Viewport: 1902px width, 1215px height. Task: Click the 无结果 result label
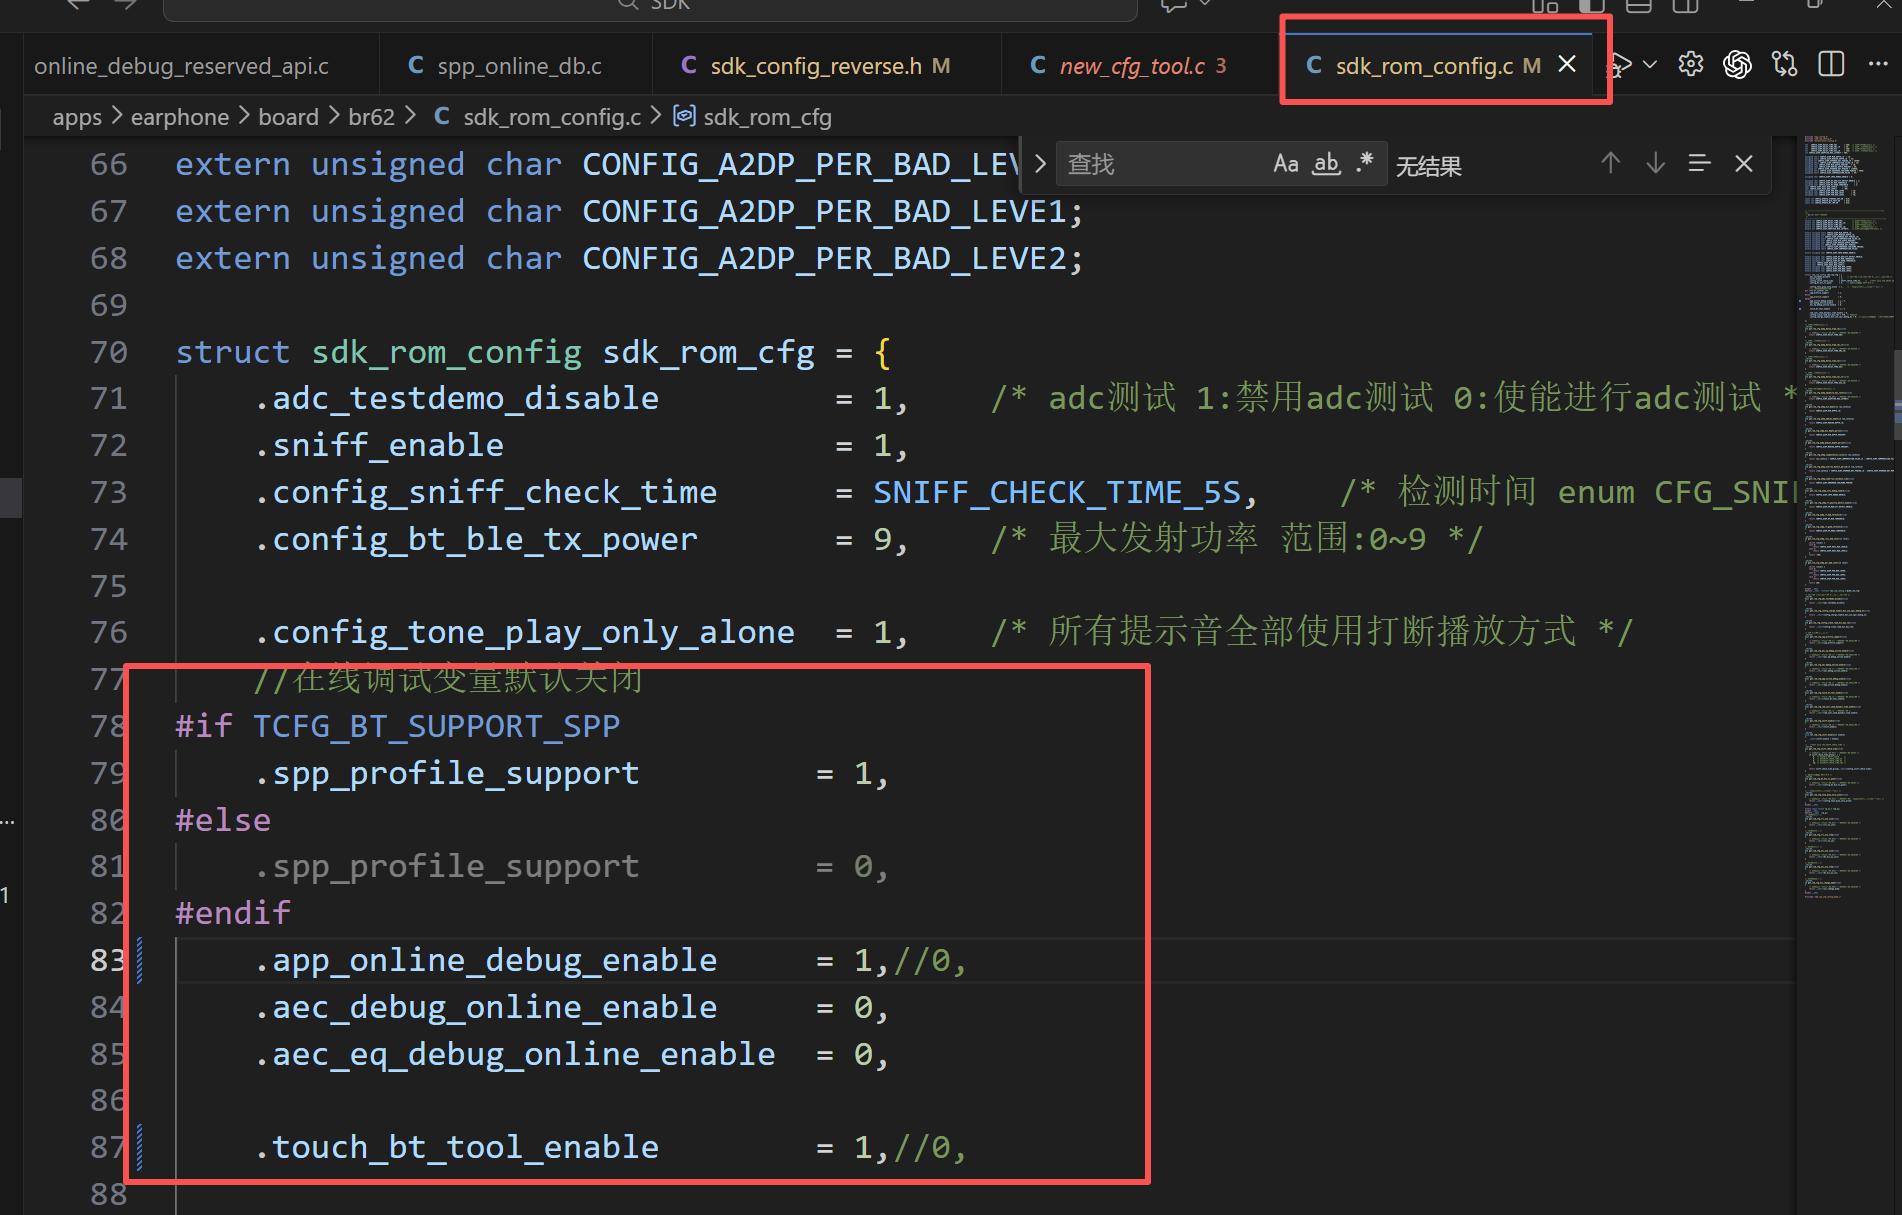[x=1429, y=166]
